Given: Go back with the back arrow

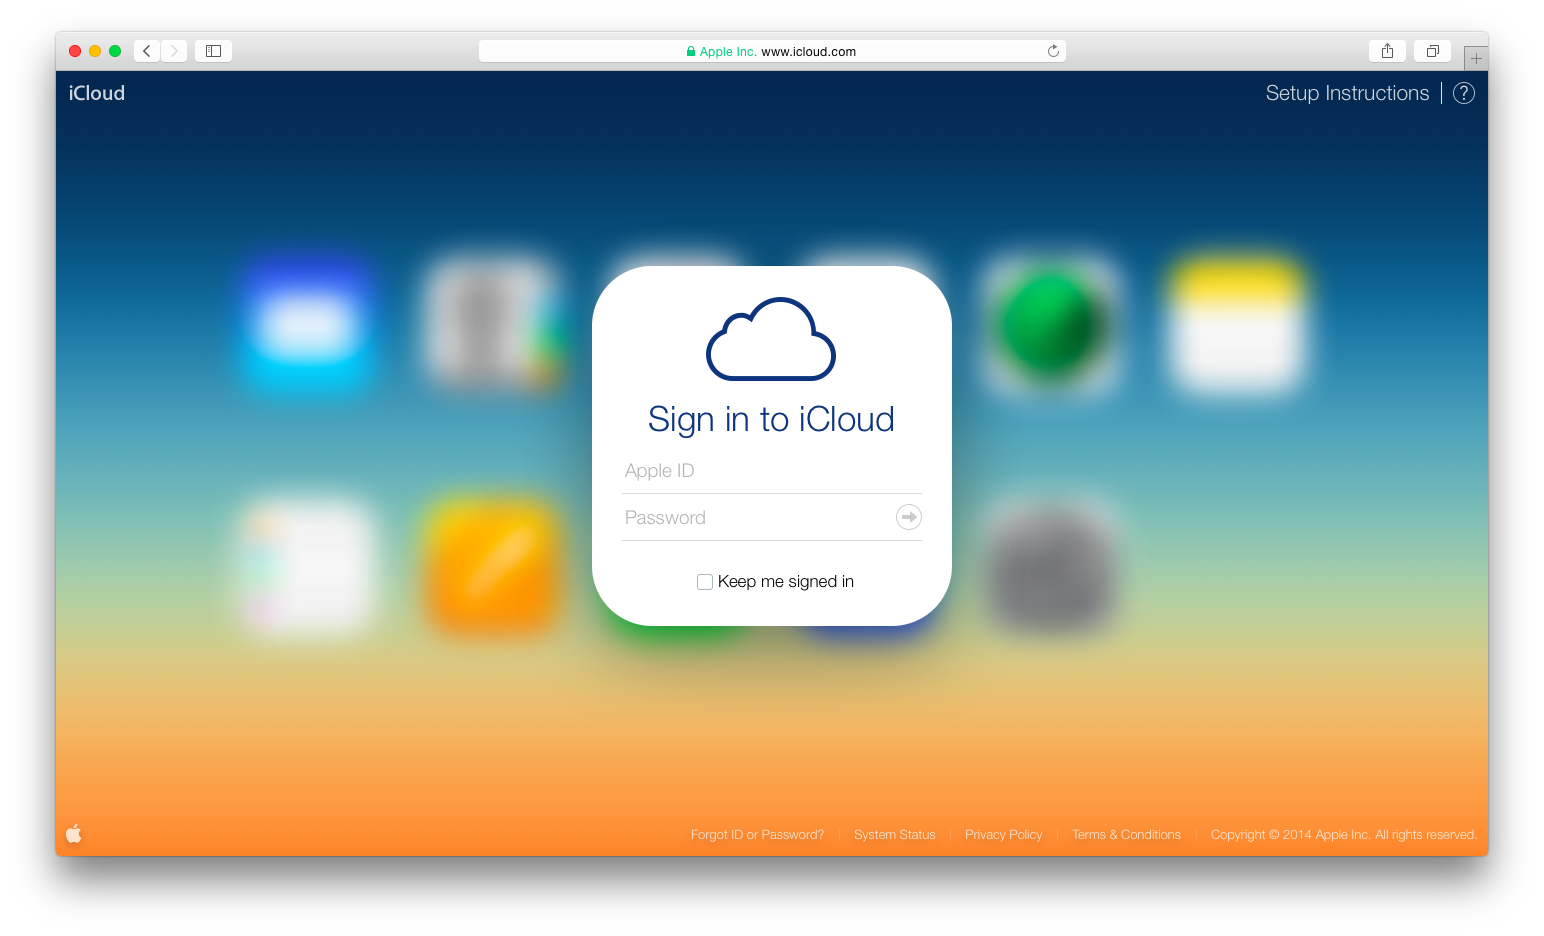Looking at the screenshot, I should 147,51.
